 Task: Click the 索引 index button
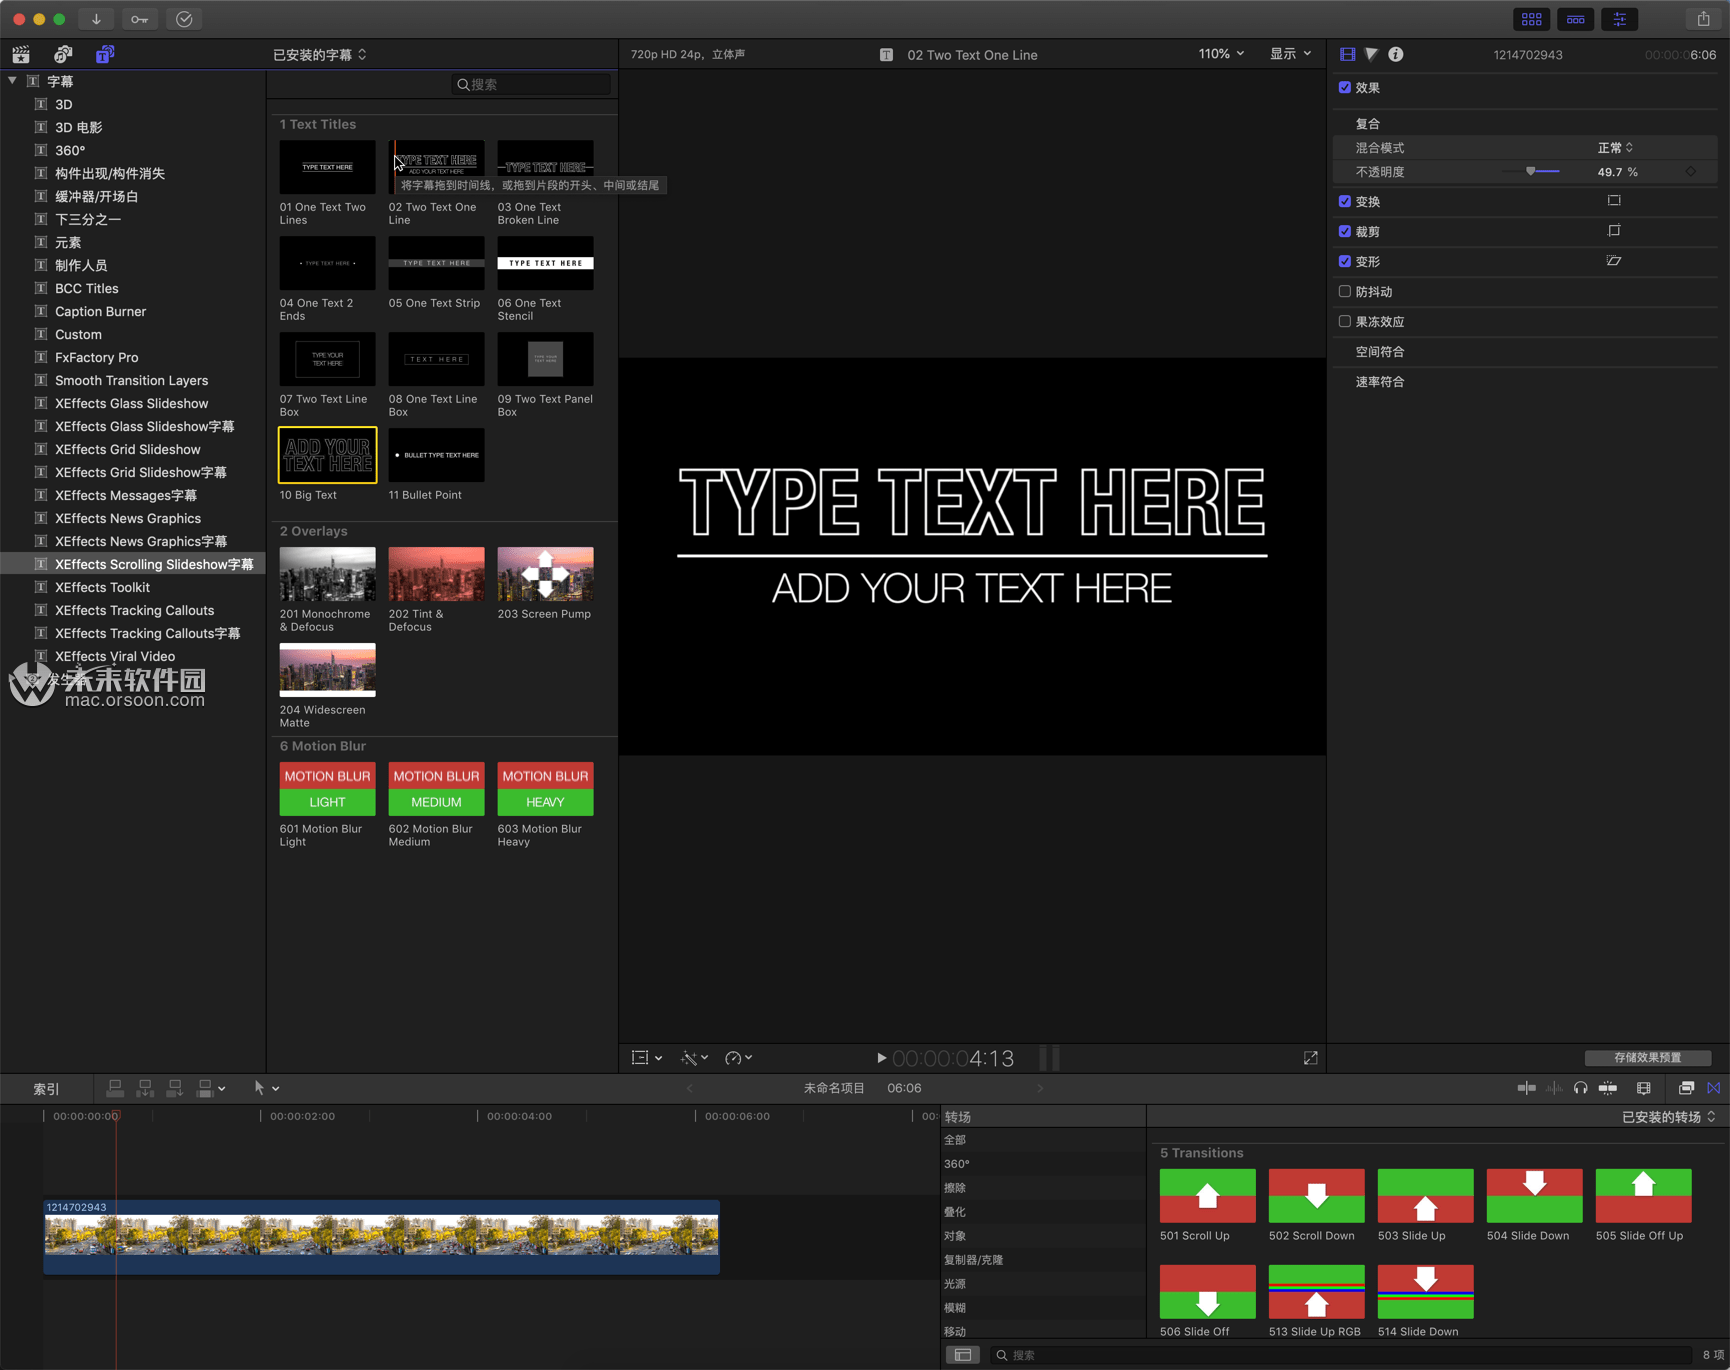(x=46, y=1089)
